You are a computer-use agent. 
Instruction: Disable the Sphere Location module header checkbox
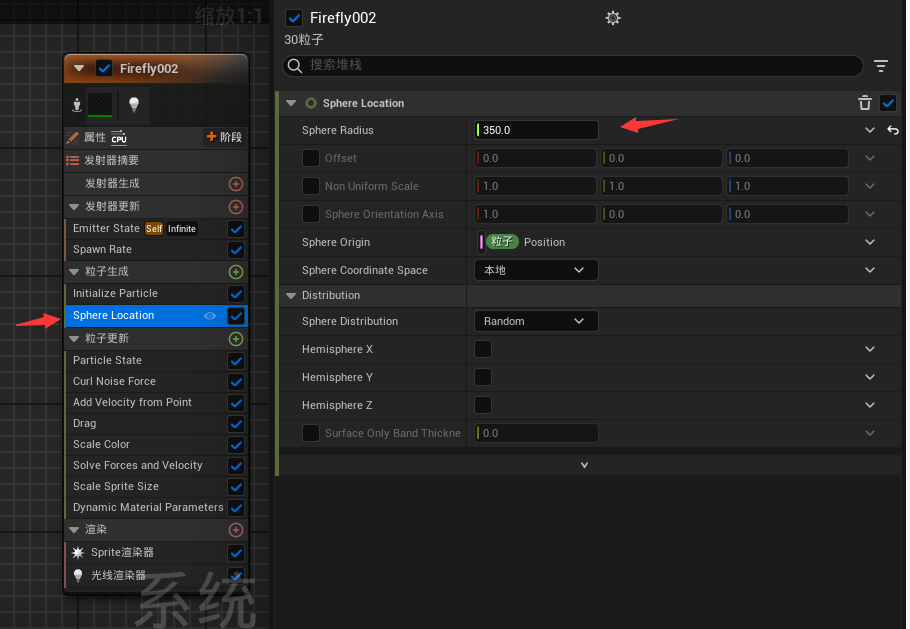[888, 103]
